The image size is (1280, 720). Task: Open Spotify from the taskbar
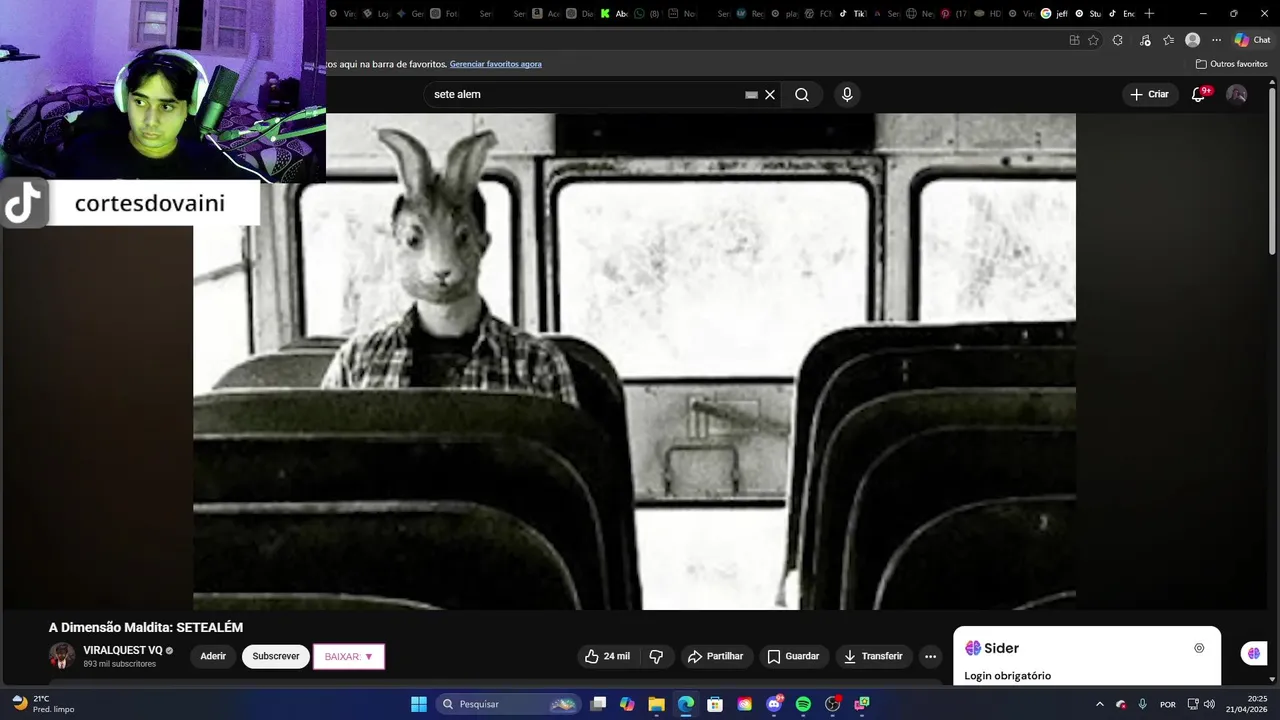803,704
